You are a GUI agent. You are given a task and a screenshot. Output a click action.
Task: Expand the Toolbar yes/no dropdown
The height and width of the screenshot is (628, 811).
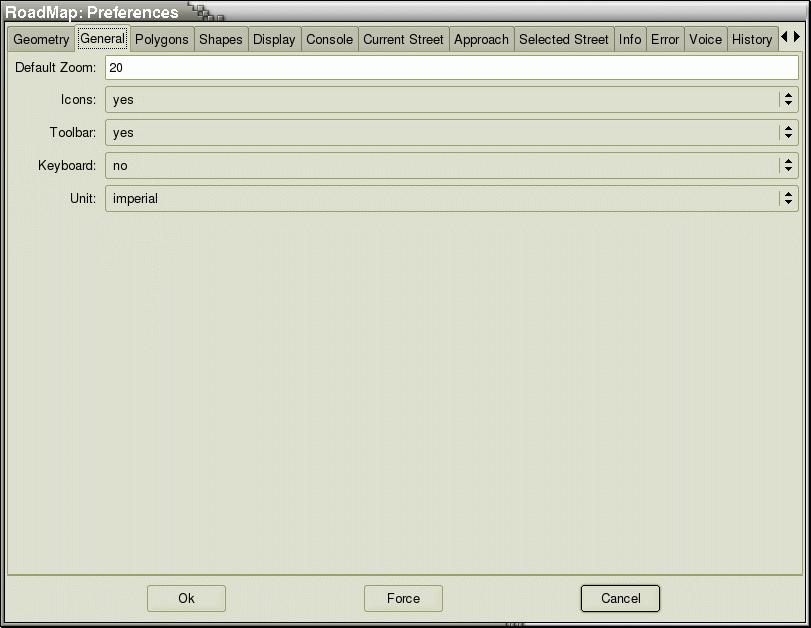[x=451, y=133]
